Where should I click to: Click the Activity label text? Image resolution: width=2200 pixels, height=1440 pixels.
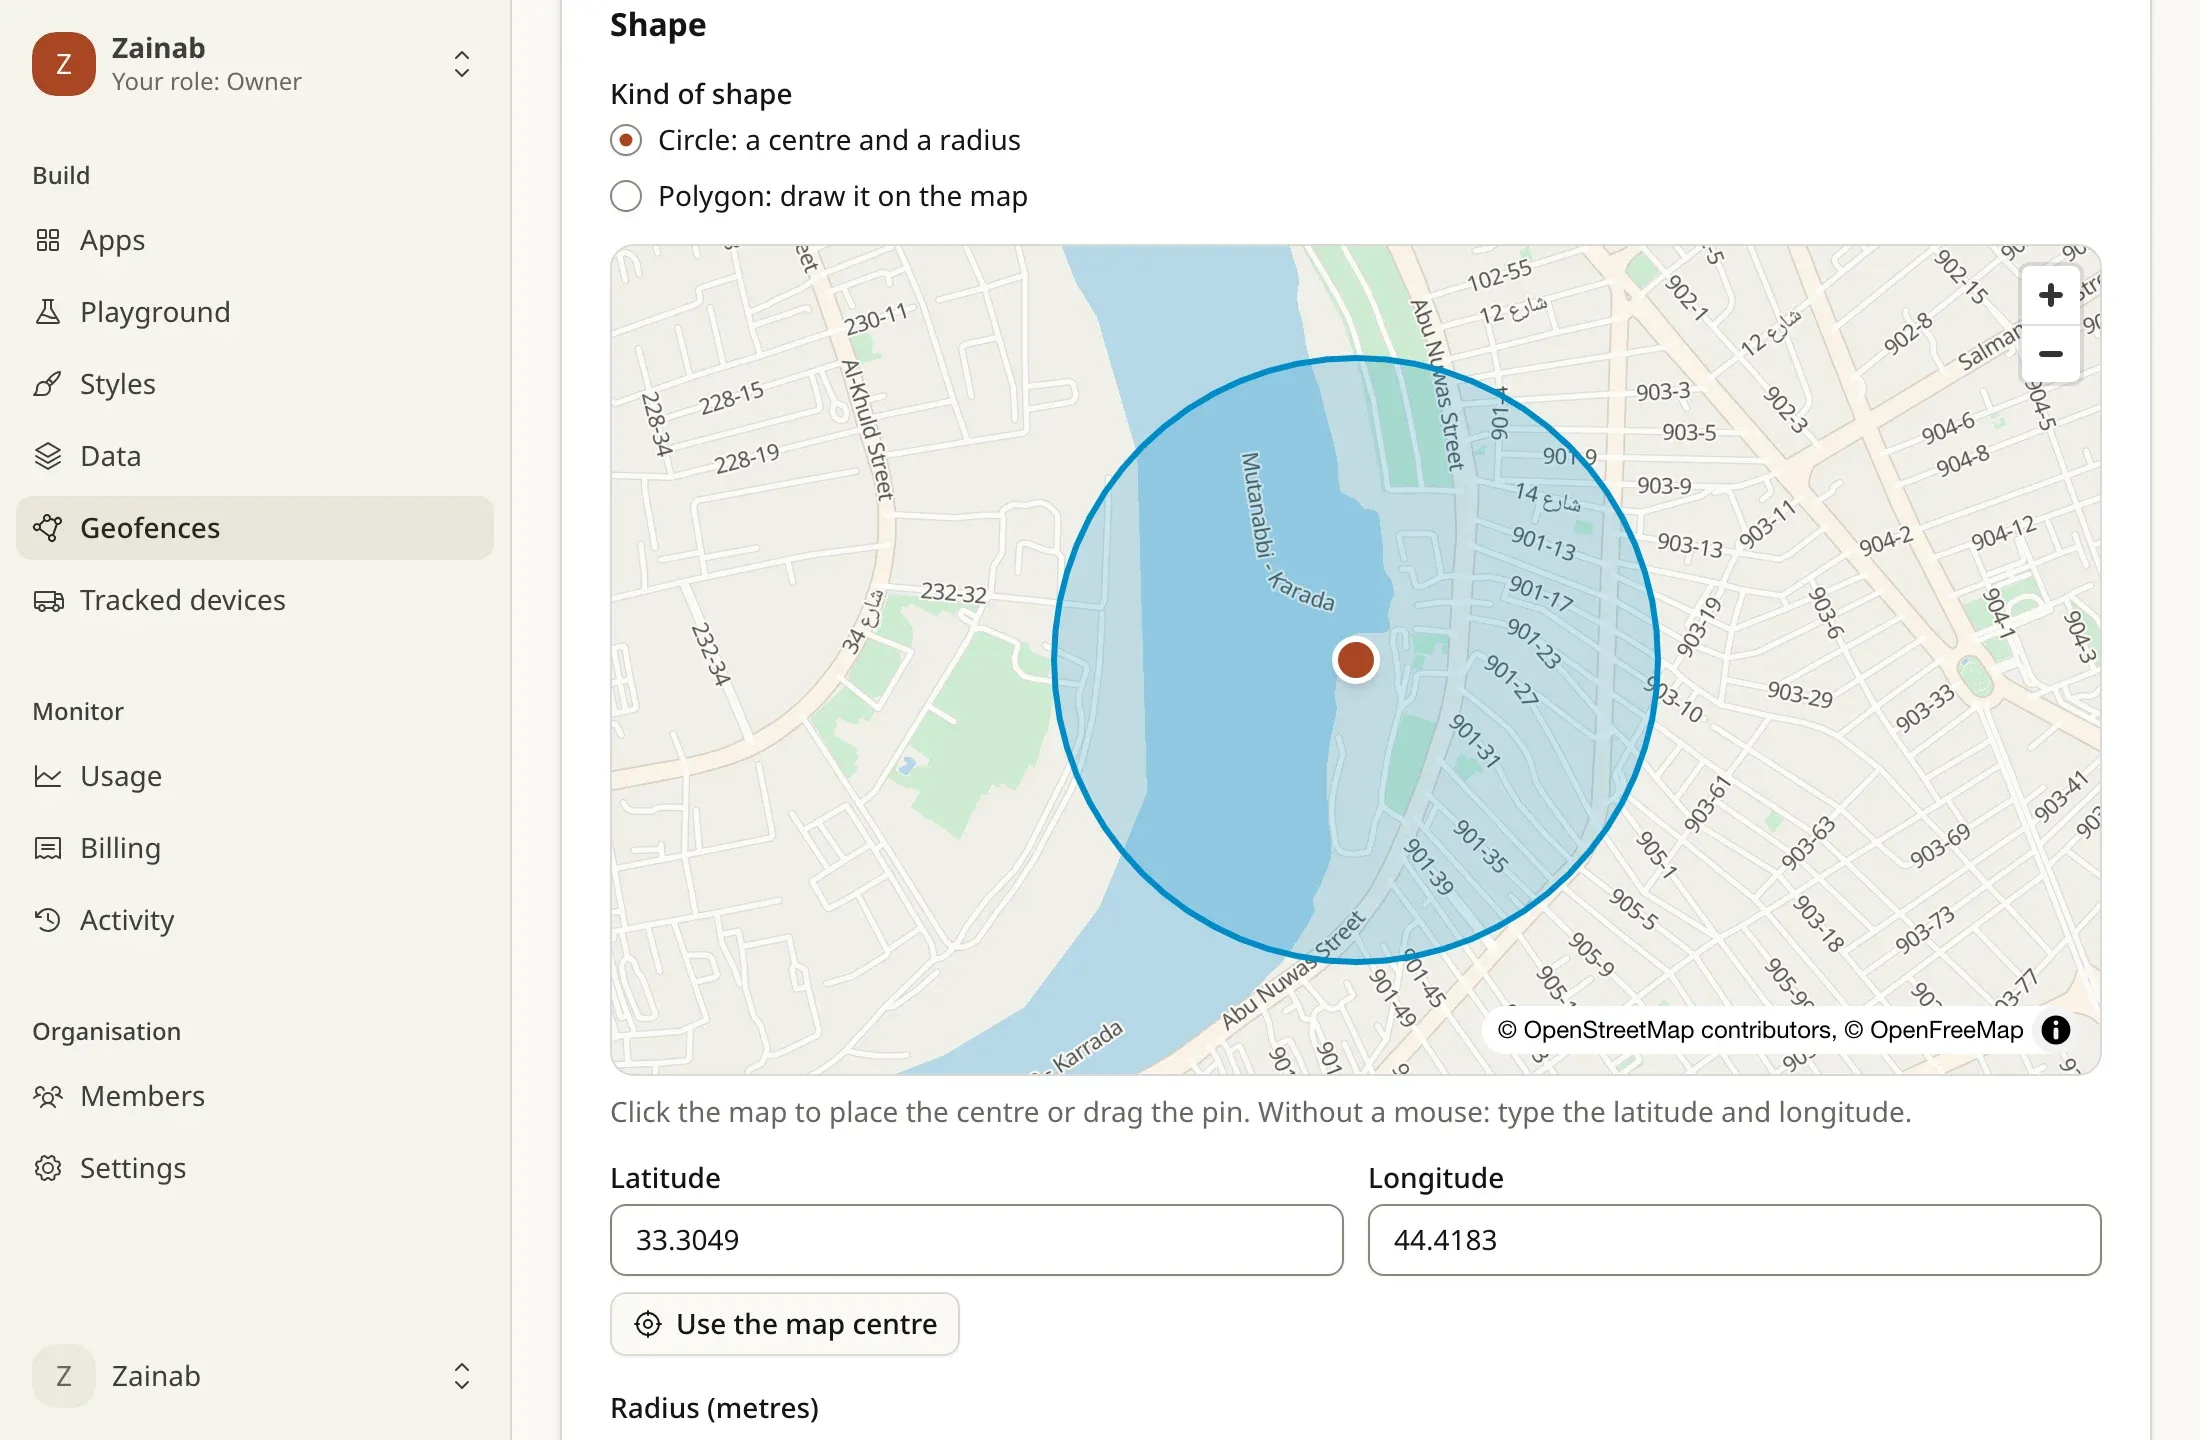pos(127,920)
